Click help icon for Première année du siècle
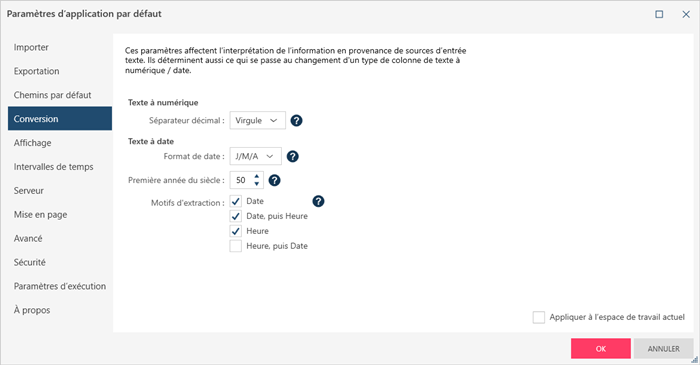The height and width of the screenshot is (365, 700). click(x=274, y=180)
